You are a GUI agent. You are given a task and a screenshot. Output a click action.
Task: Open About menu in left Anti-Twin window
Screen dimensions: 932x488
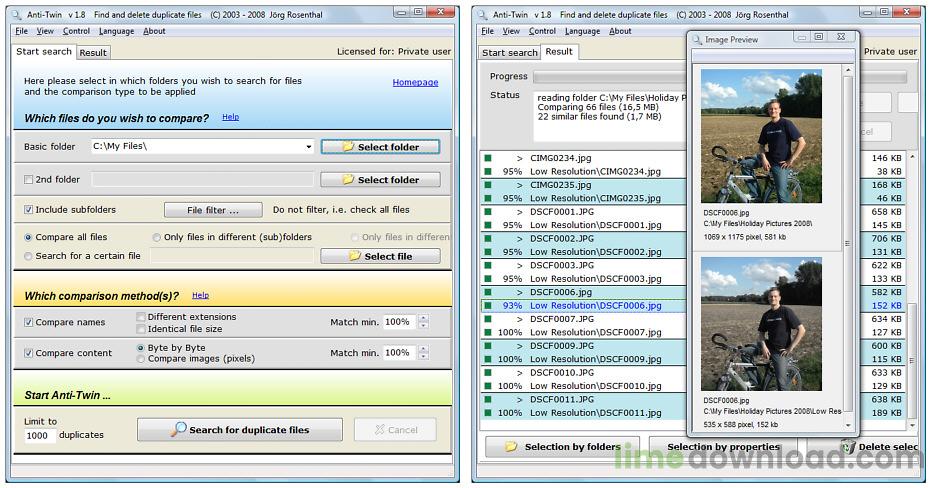[x=155, y=31]
